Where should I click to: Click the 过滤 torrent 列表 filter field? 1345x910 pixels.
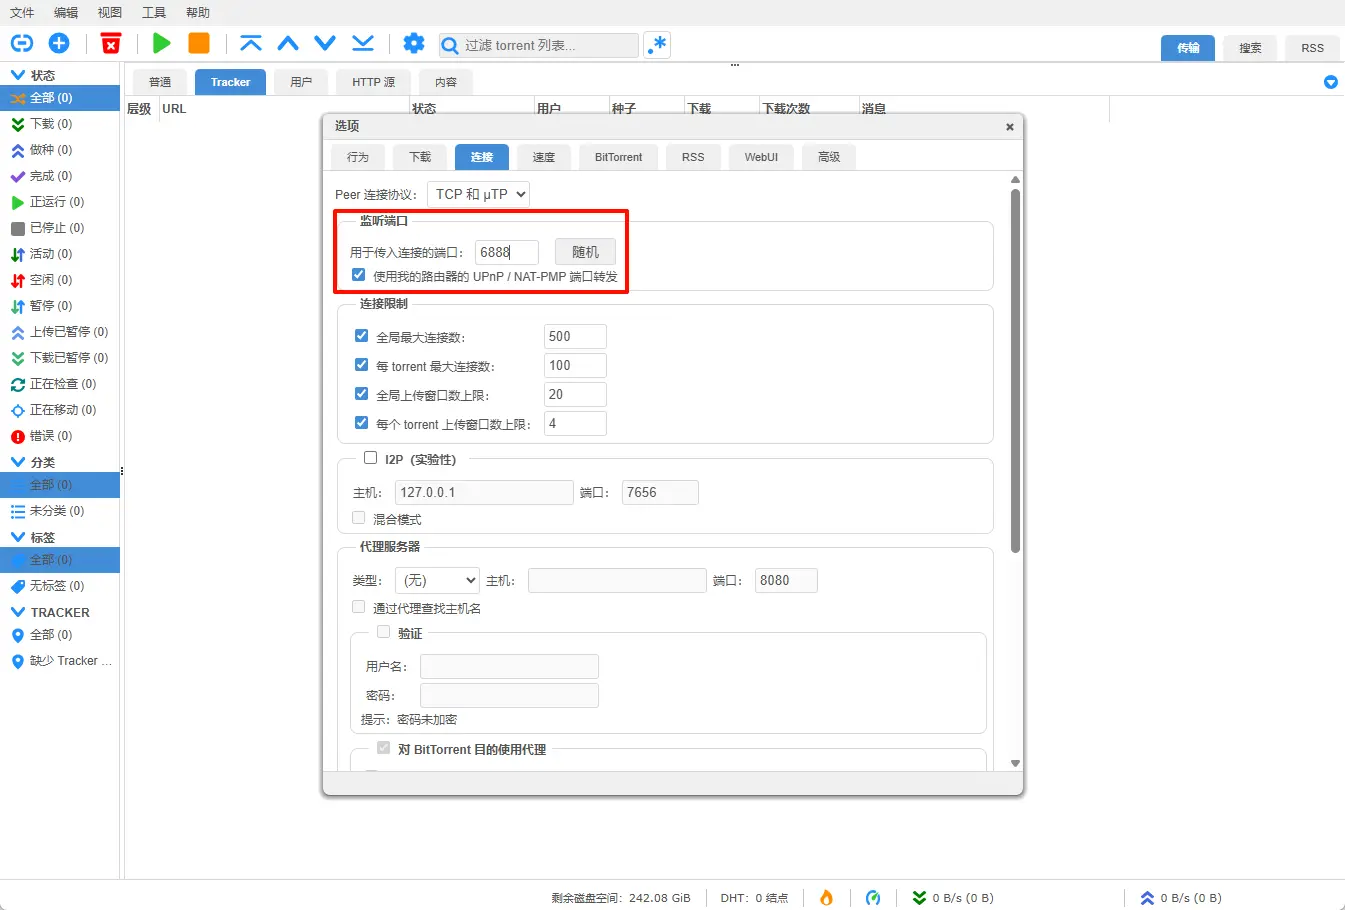[x=548, y=45]
